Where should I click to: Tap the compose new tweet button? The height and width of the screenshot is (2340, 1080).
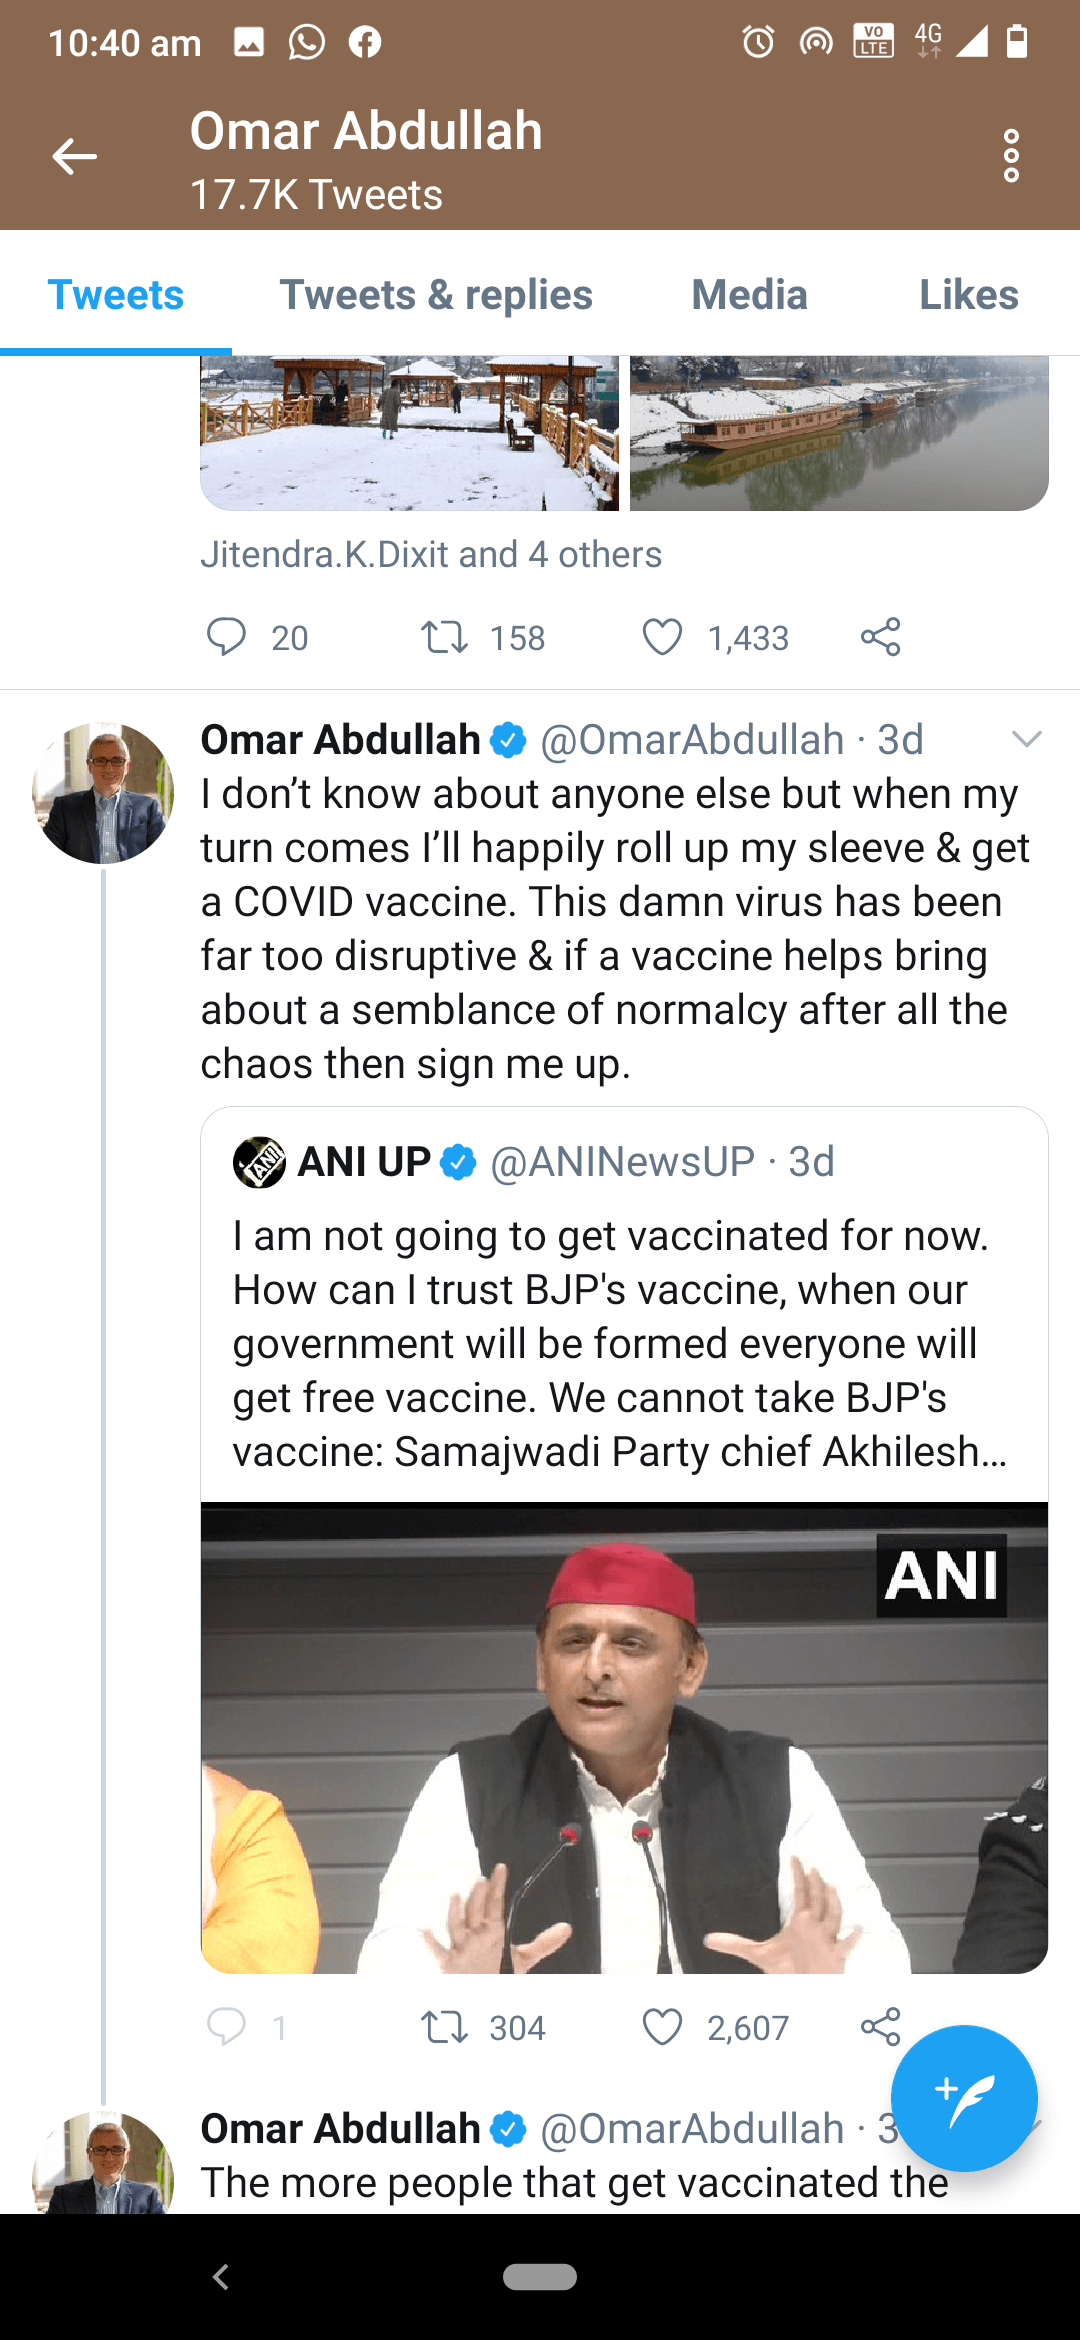[x=963, y=2098]
